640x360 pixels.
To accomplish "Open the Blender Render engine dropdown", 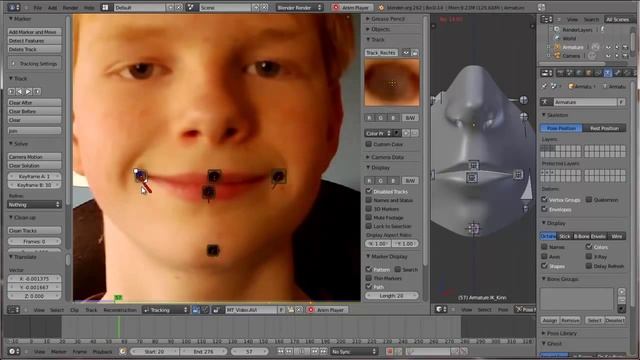I will click(x=300, y=7).
